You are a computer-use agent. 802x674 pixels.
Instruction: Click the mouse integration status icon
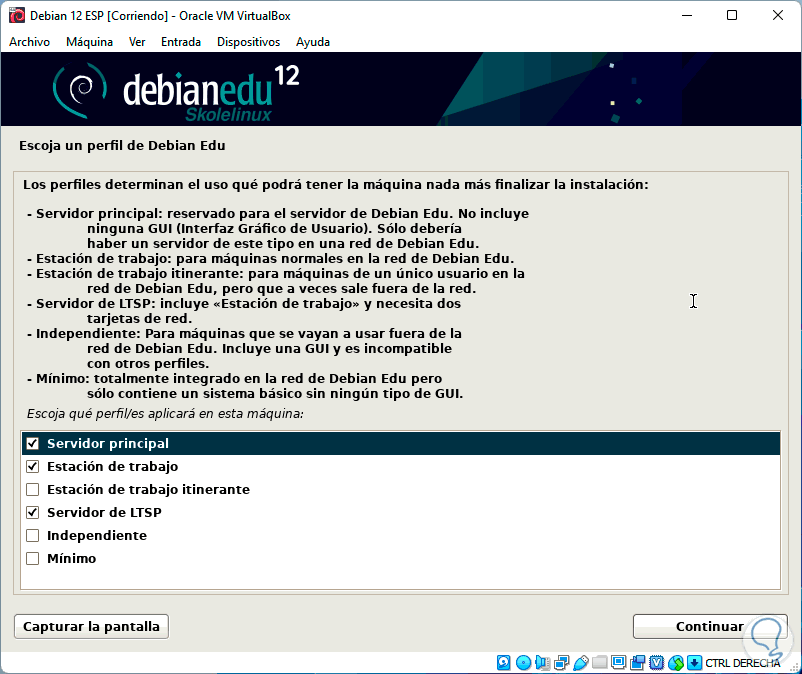[x=676, y=663]
